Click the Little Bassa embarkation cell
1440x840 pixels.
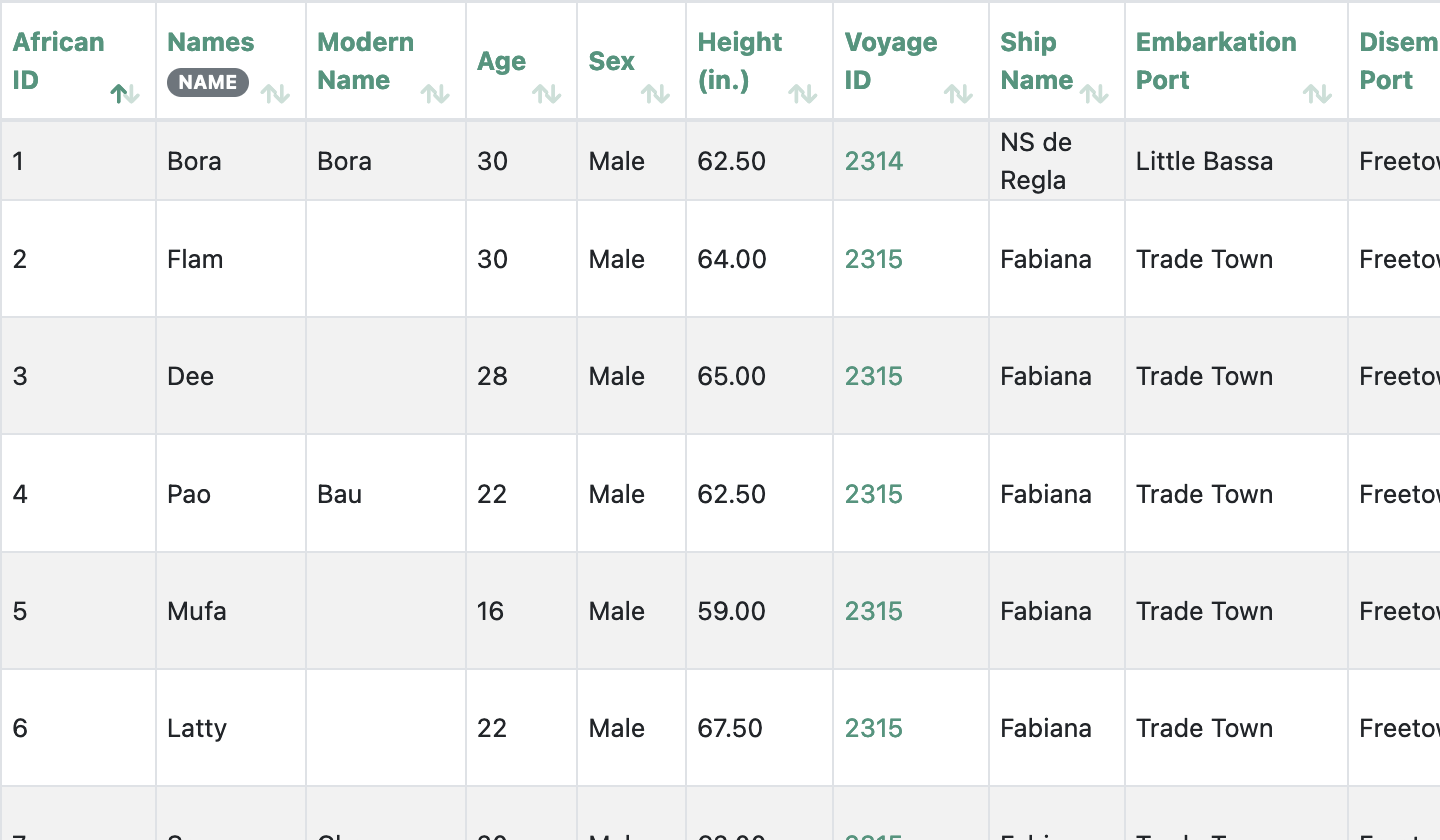1204,161
